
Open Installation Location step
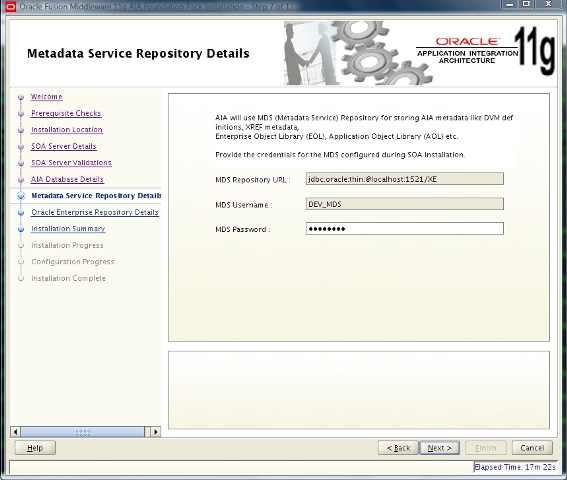(x=67, y=129)
